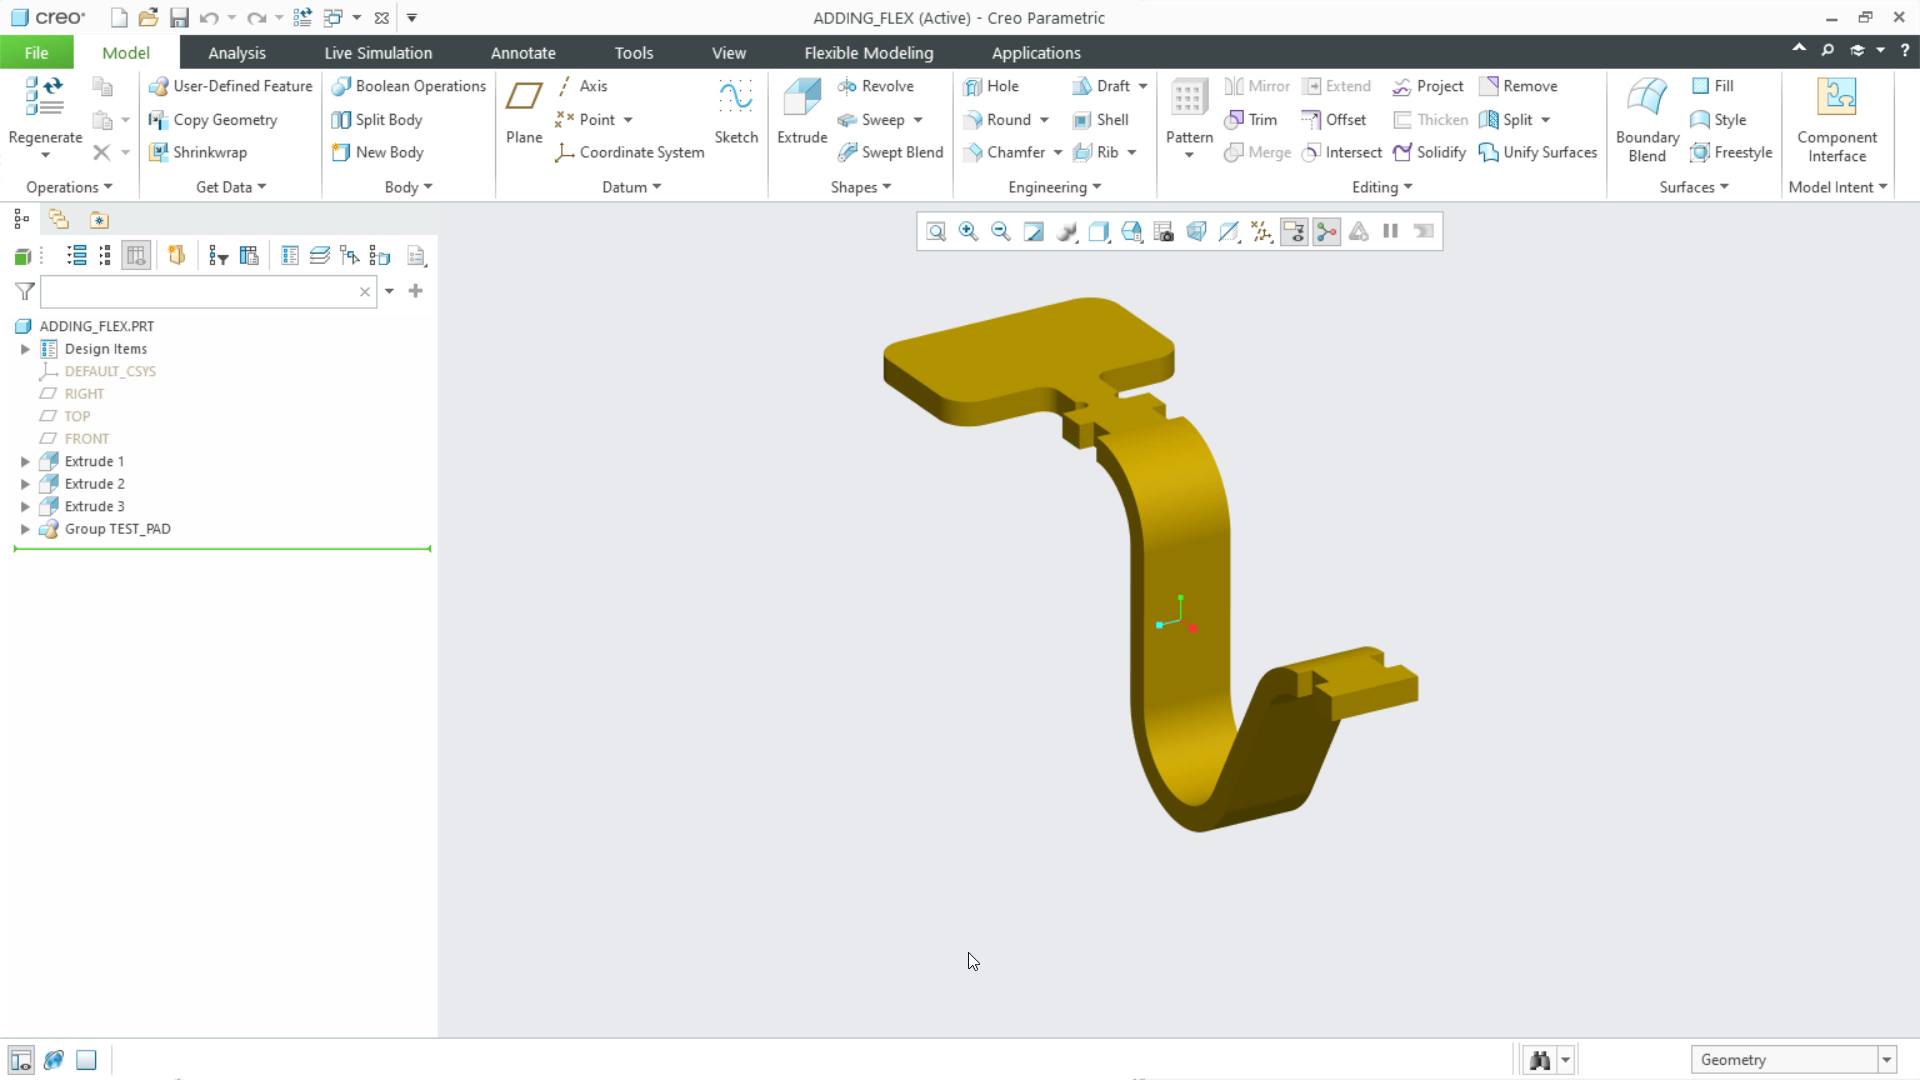
Task: Click User-Defined Feature
Action: tap(230, 86)
